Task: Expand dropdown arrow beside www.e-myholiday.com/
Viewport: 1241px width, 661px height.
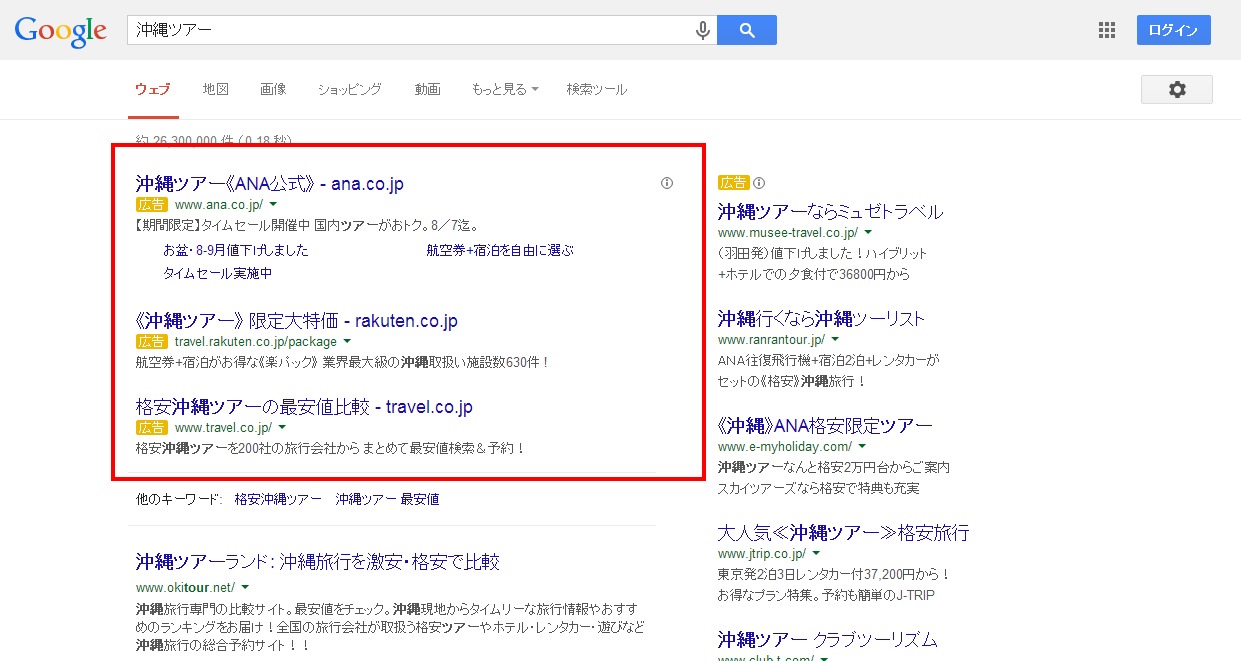Action: (x=862, y=447)
